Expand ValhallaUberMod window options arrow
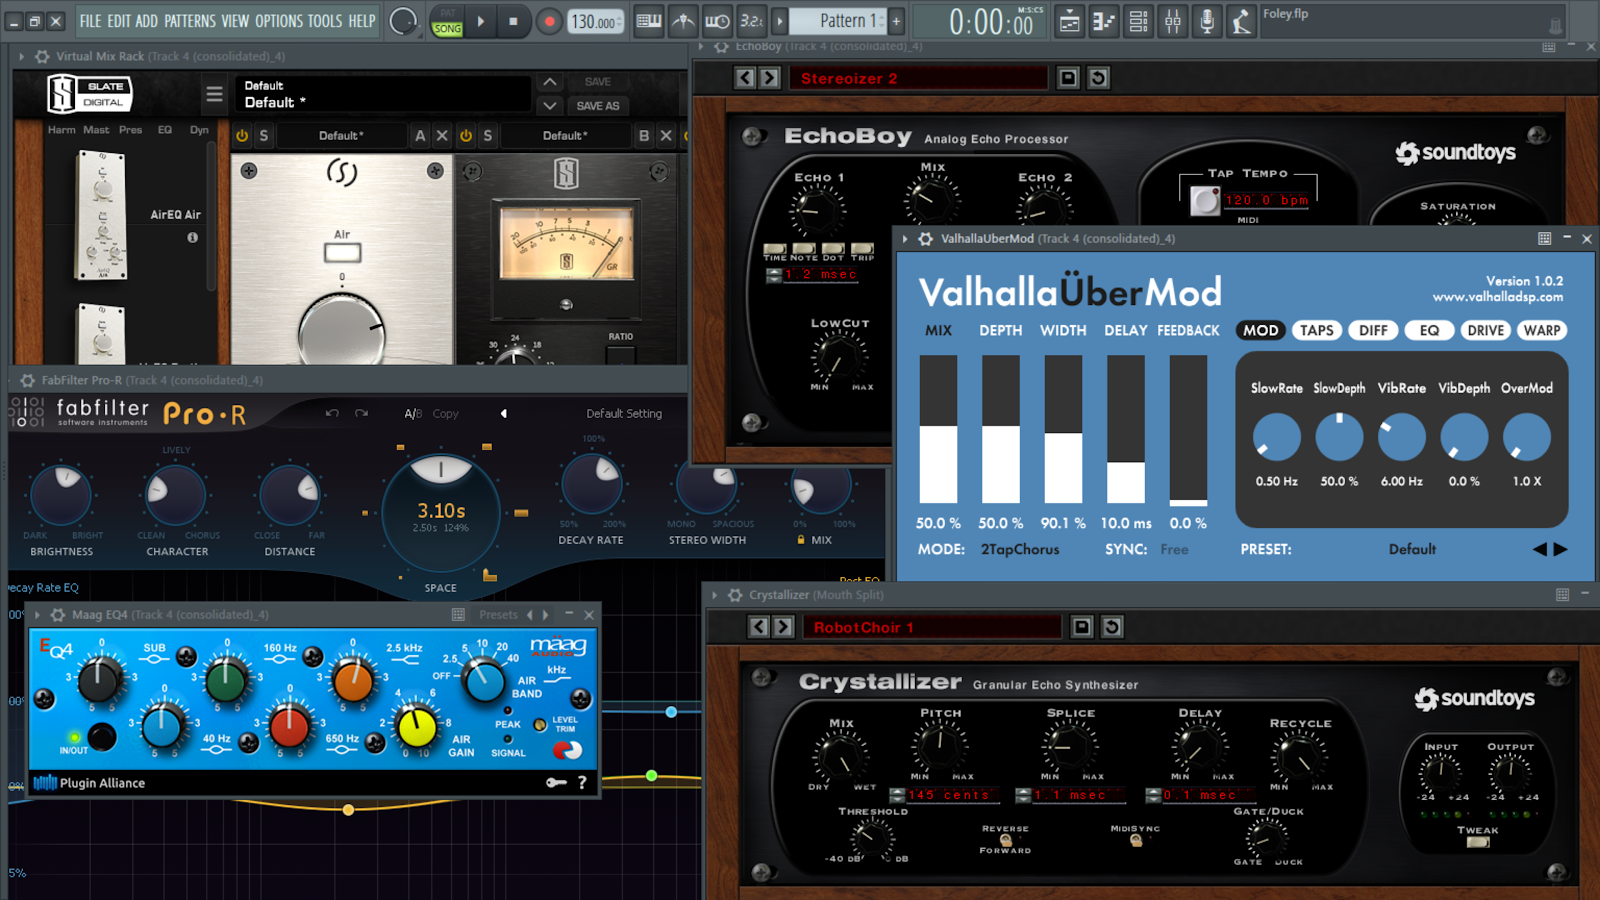The height and width of the screenshot is (900, 1600). tap(905, 239)
